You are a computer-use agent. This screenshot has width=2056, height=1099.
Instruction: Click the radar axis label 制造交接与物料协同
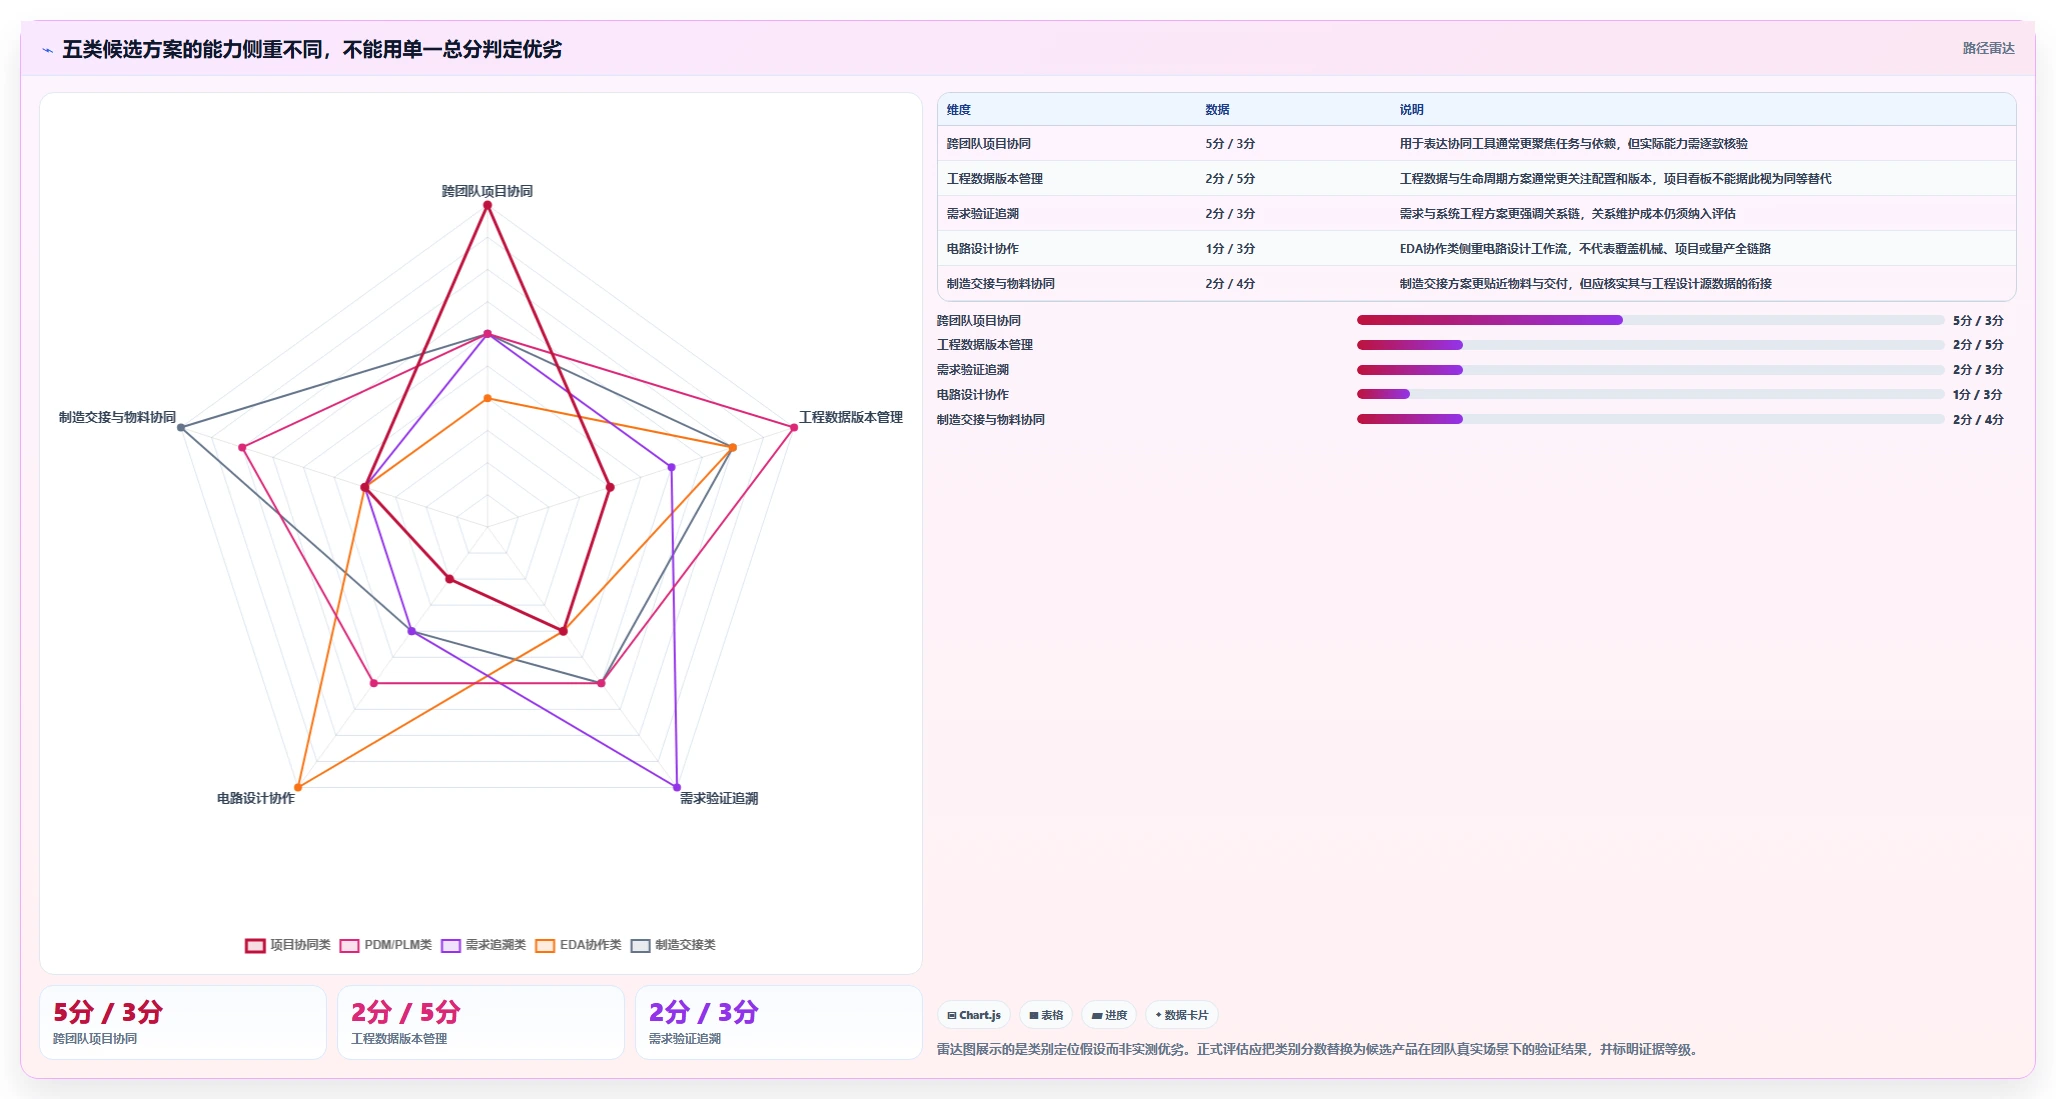coord(117,417)
